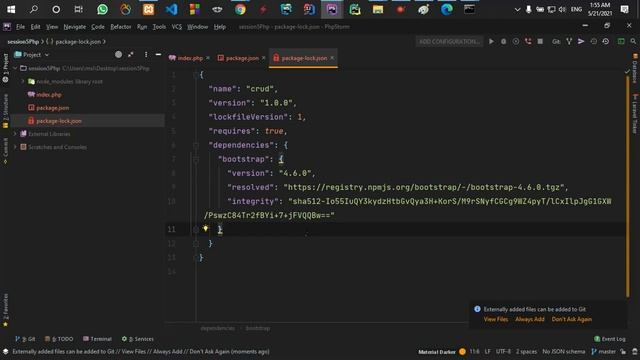Open Search Everywhere magnifier icon
Screen dimensions: 640x360
(633, 41)
